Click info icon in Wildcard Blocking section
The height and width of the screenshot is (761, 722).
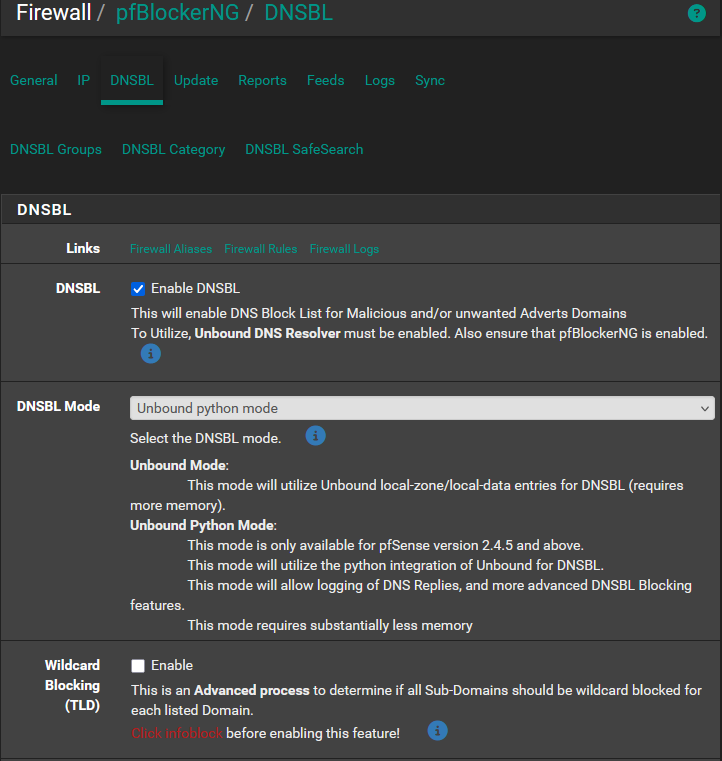(437, 731)
